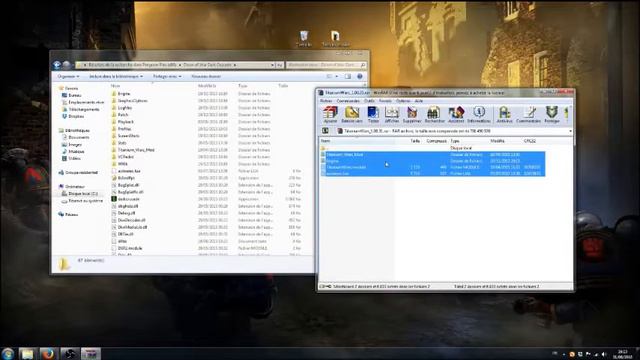Expand the WinRAR archive path dropdown
Image resolution: width=640 pixels, height=360 pixels.
coord(570,131)
